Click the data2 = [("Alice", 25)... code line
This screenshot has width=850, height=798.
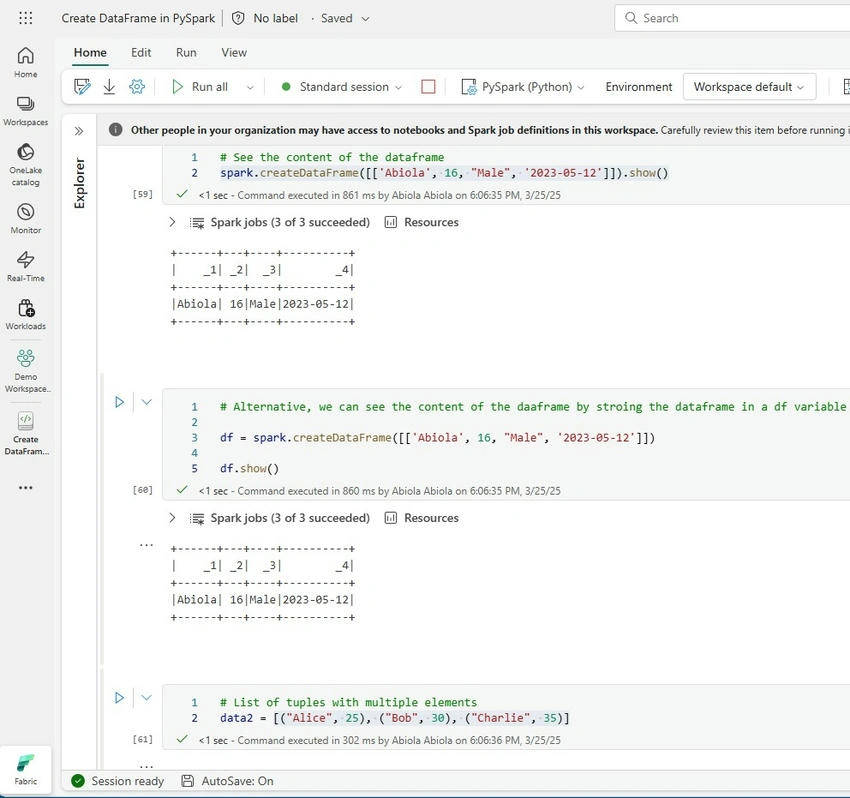coord(395,718)
